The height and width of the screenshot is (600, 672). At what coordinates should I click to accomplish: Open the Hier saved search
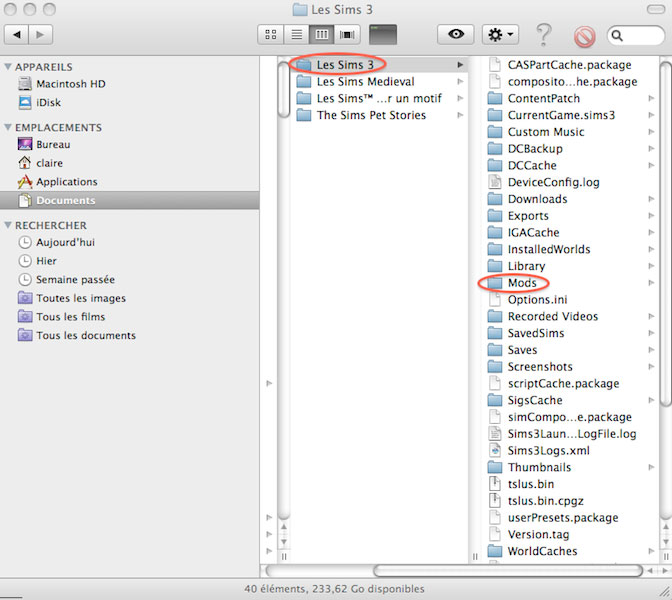[x=37, y=261]
